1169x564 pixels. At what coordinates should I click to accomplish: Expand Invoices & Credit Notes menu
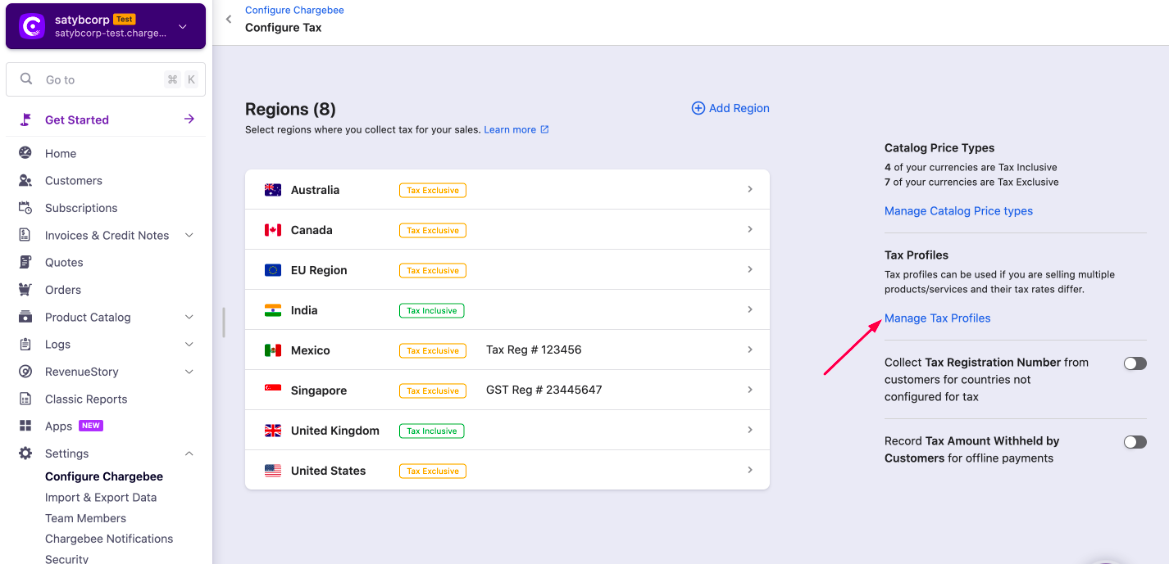[x=189, y=235]
